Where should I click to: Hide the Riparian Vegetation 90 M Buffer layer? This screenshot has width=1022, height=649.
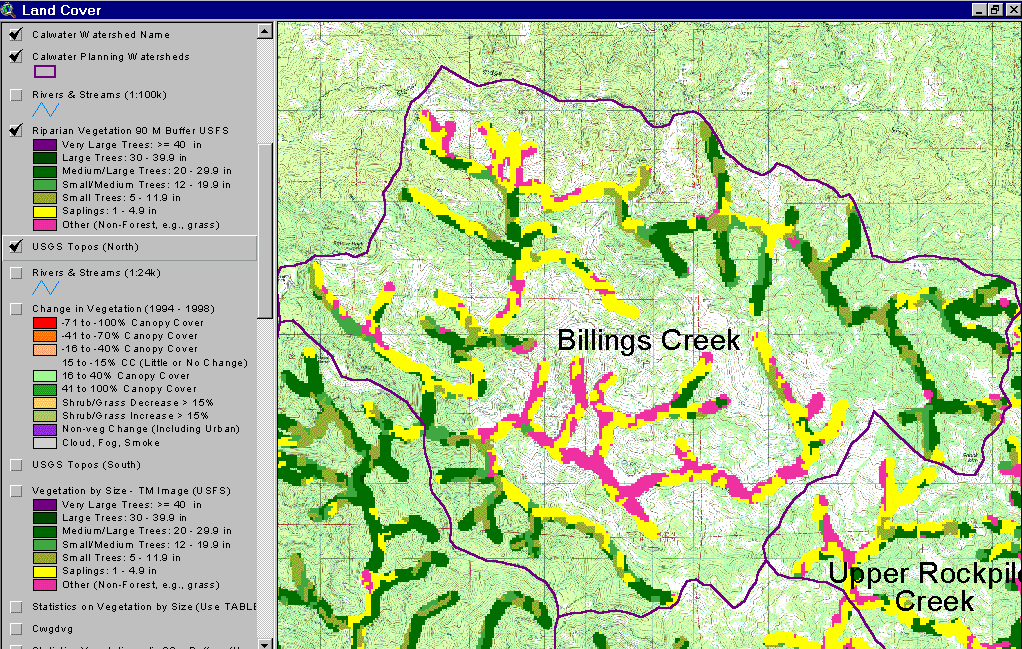click(16, 130)
